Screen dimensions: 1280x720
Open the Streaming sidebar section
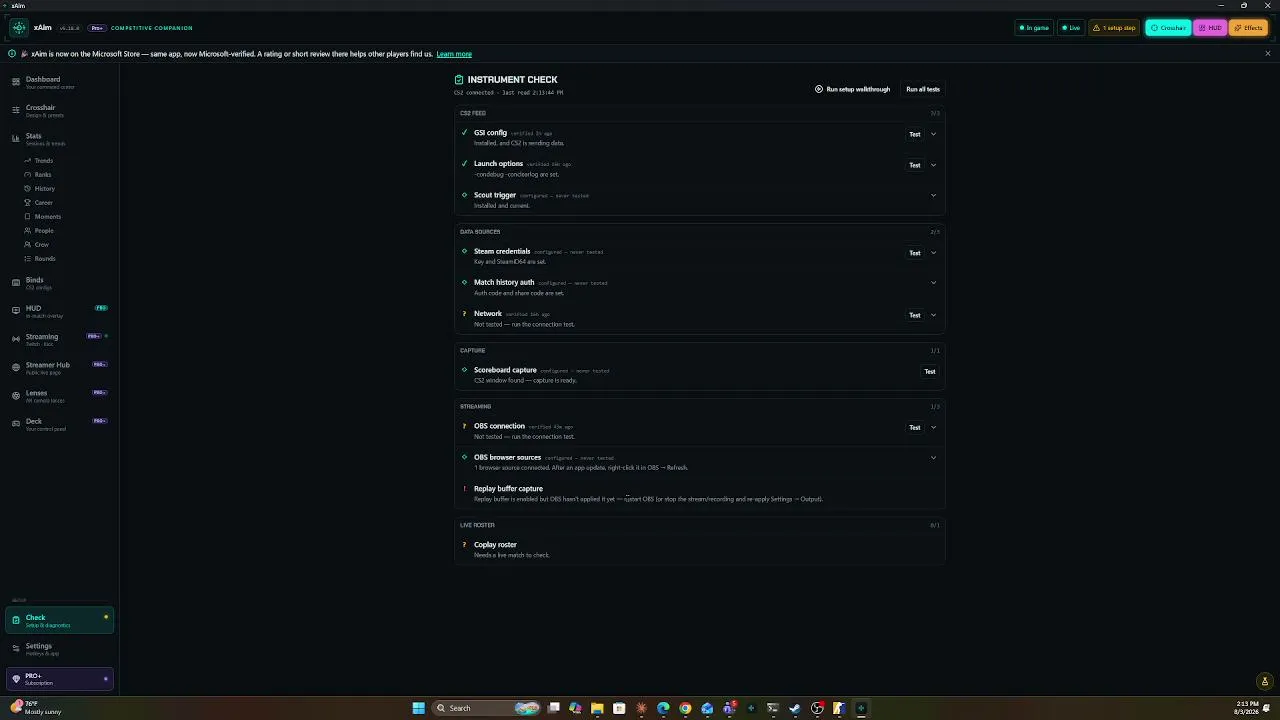click(x=60, y=339)
